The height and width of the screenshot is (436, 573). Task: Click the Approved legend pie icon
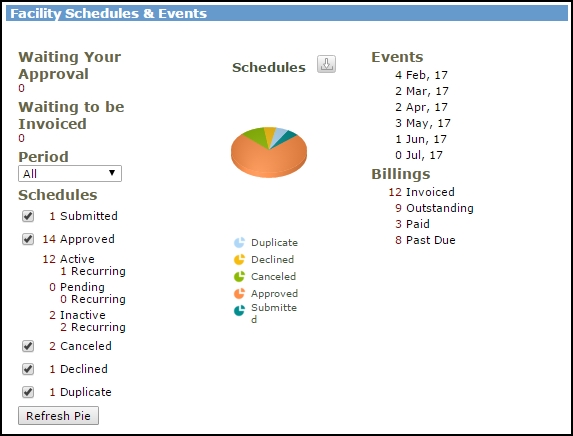tap(239, 293)
